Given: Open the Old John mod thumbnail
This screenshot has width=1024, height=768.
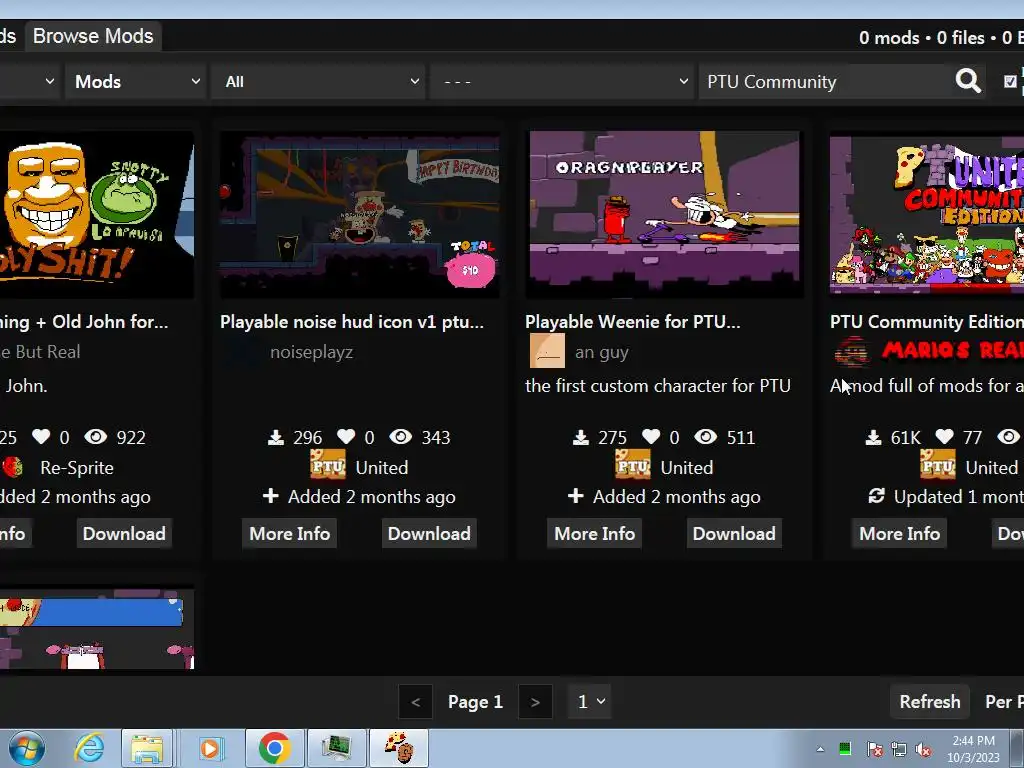Looking at the screenshot, I should pyautogui.click(x=97, y=214).
